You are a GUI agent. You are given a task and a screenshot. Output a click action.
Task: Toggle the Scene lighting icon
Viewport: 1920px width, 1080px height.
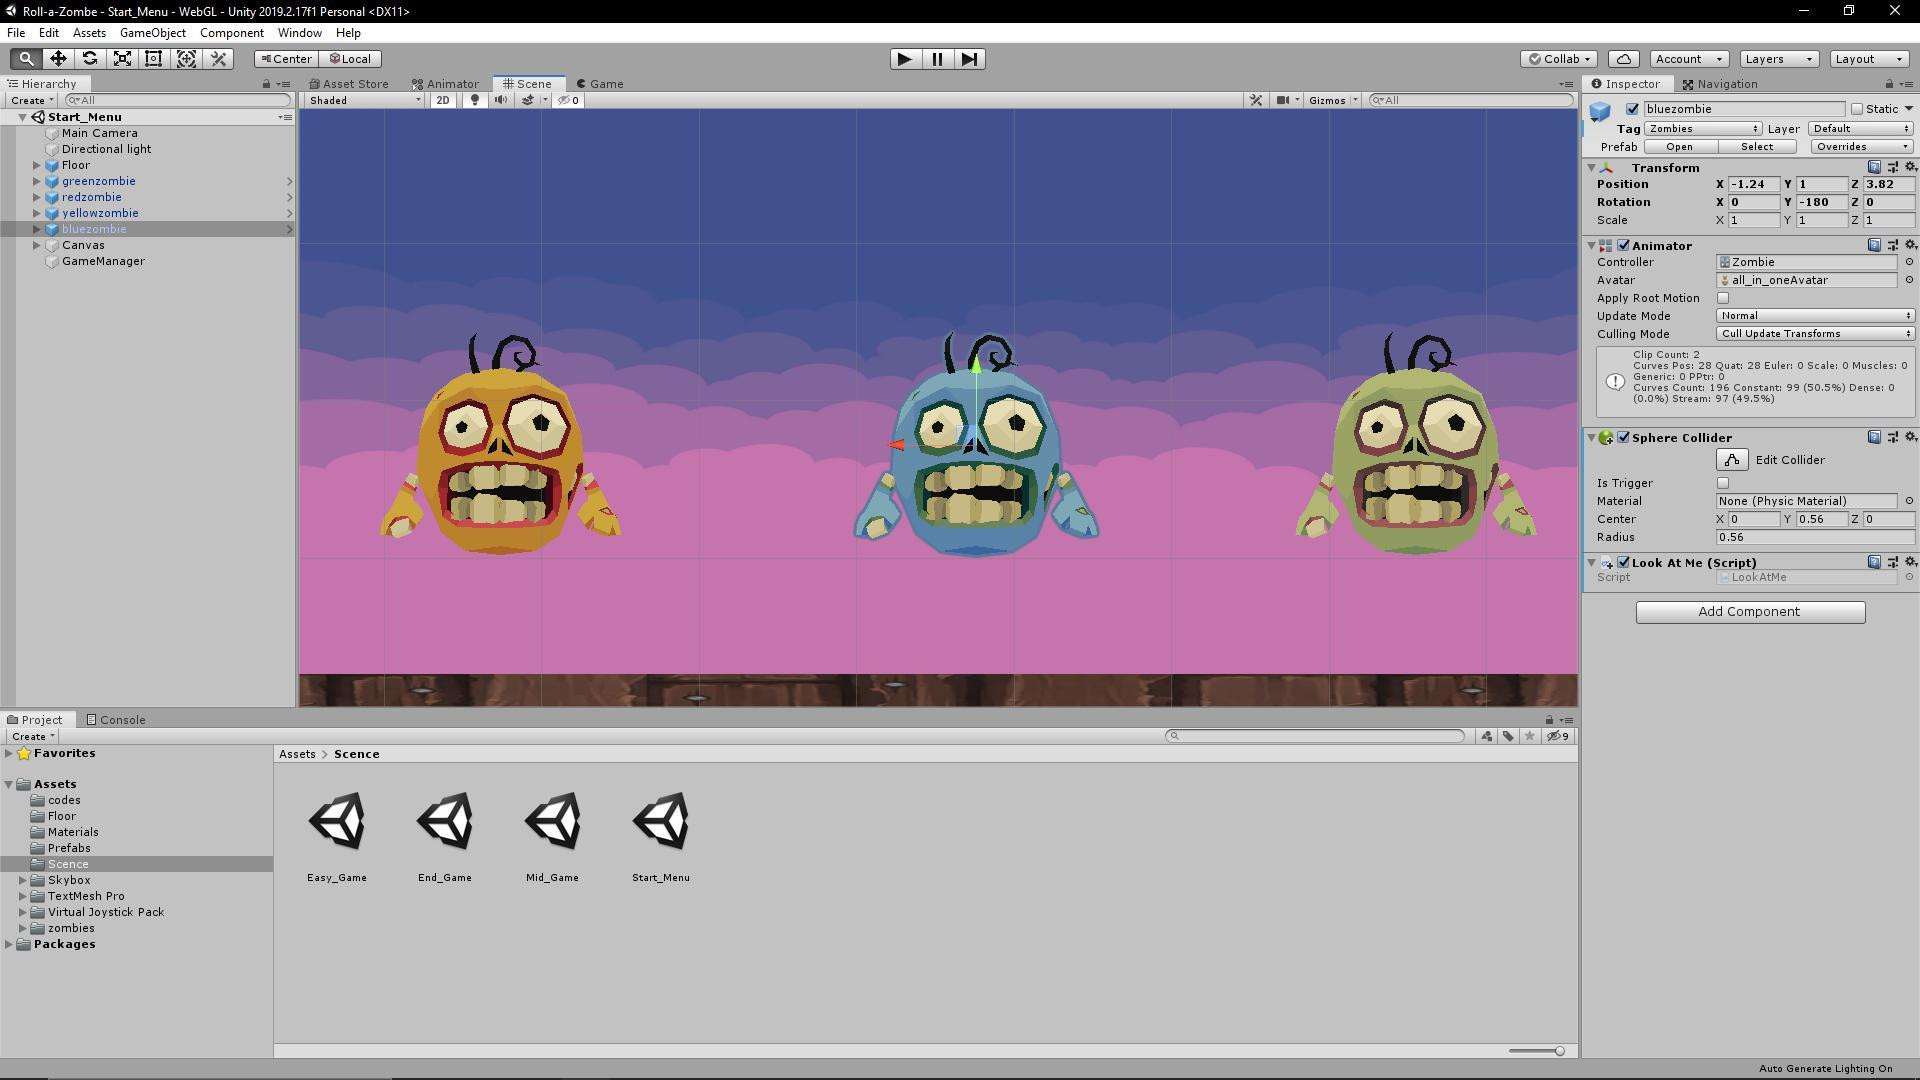point(474,100)
